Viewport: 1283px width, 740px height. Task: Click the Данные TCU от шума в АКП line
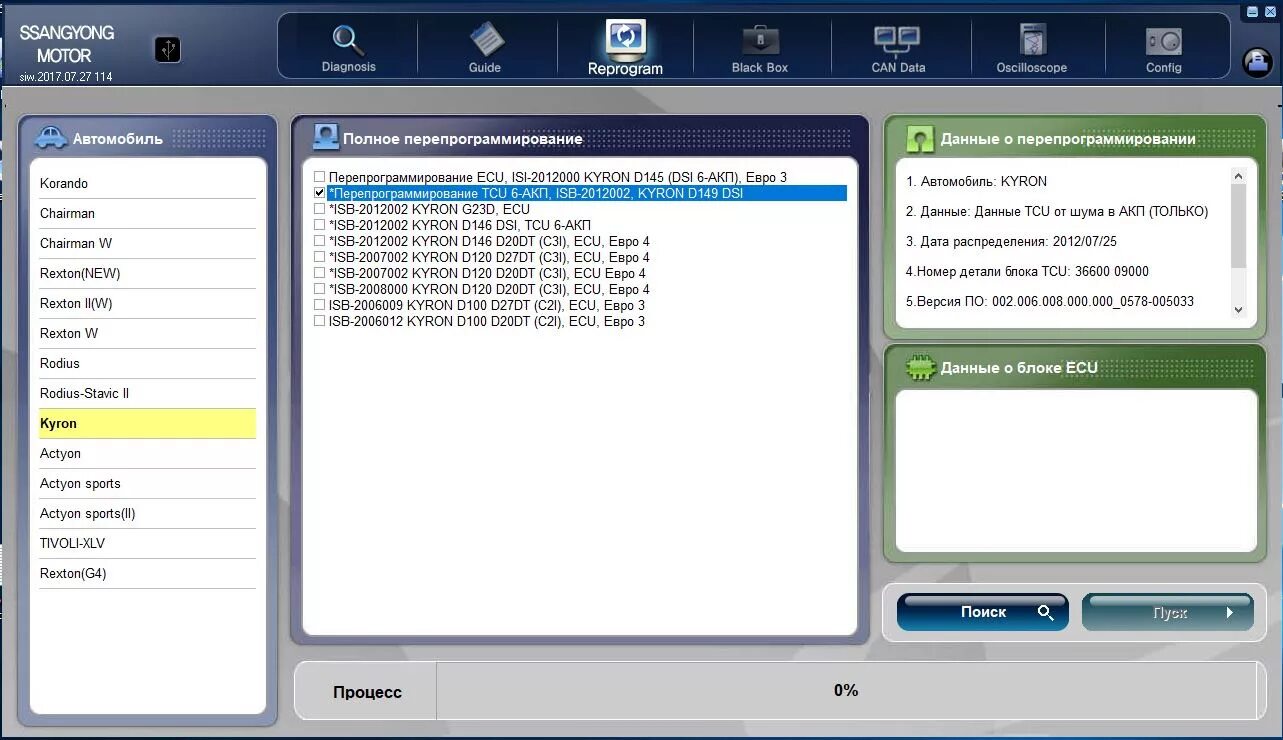pyautogui.click(x=1057, y=212)
